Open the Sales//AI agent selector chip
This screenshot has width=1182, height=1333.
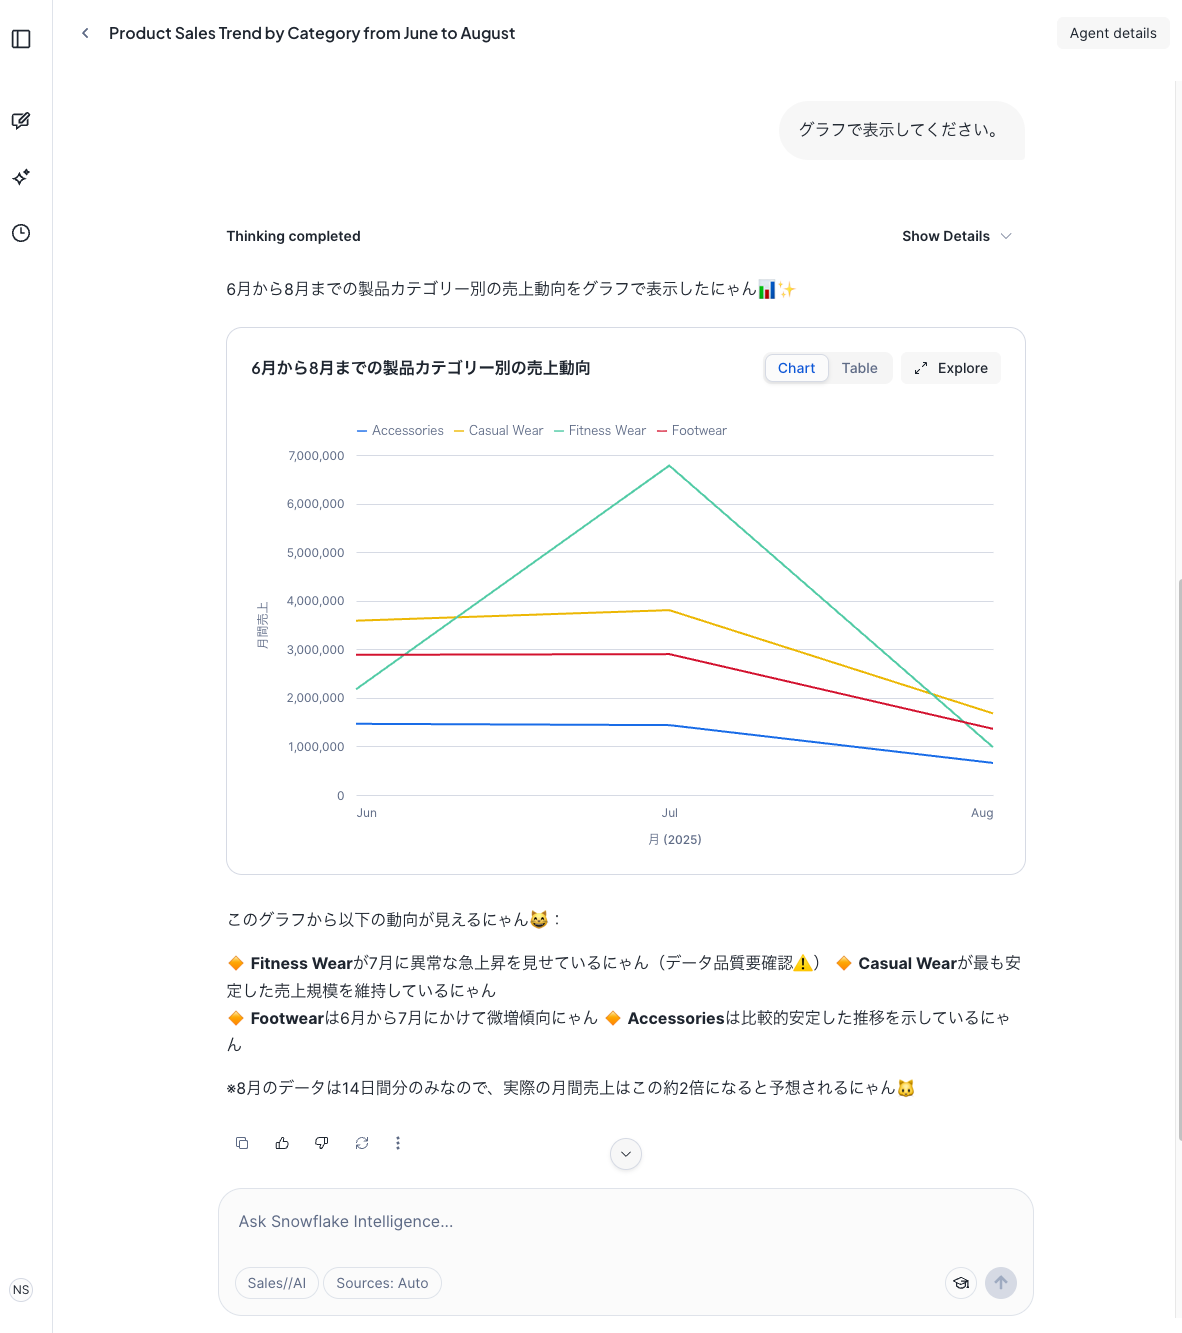pos(277,1283)
